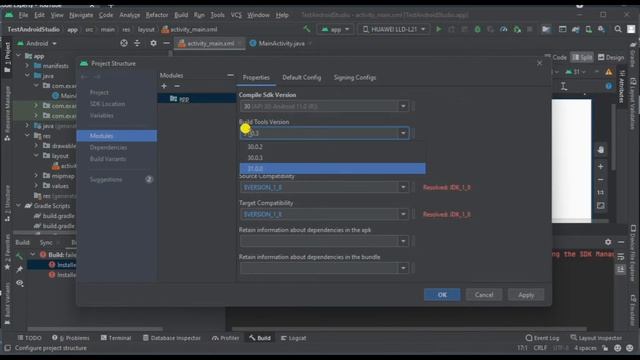Open SDK Manager icon in main toolbar

click(601, 29)
